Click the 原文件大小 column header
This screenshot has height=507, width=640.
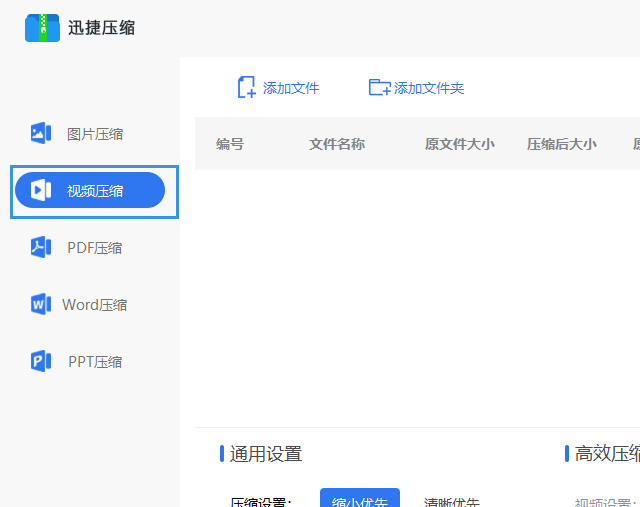click(x=459, y=144)
